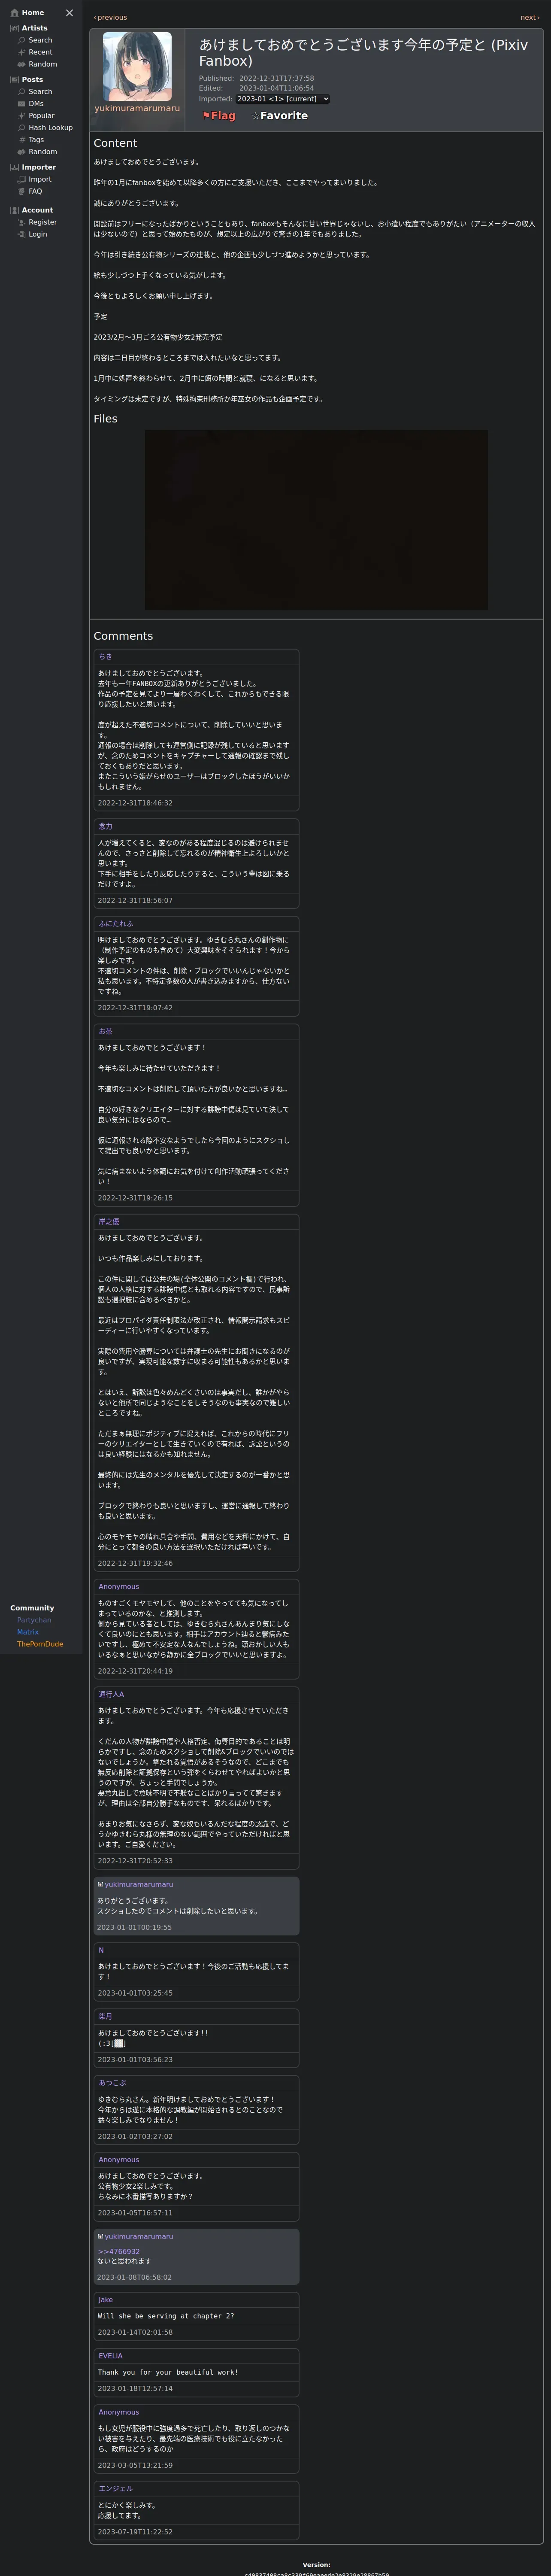Click commenter name 岸之優
The width and height of the screenshot is (551, 2576).
[108, 1222]
